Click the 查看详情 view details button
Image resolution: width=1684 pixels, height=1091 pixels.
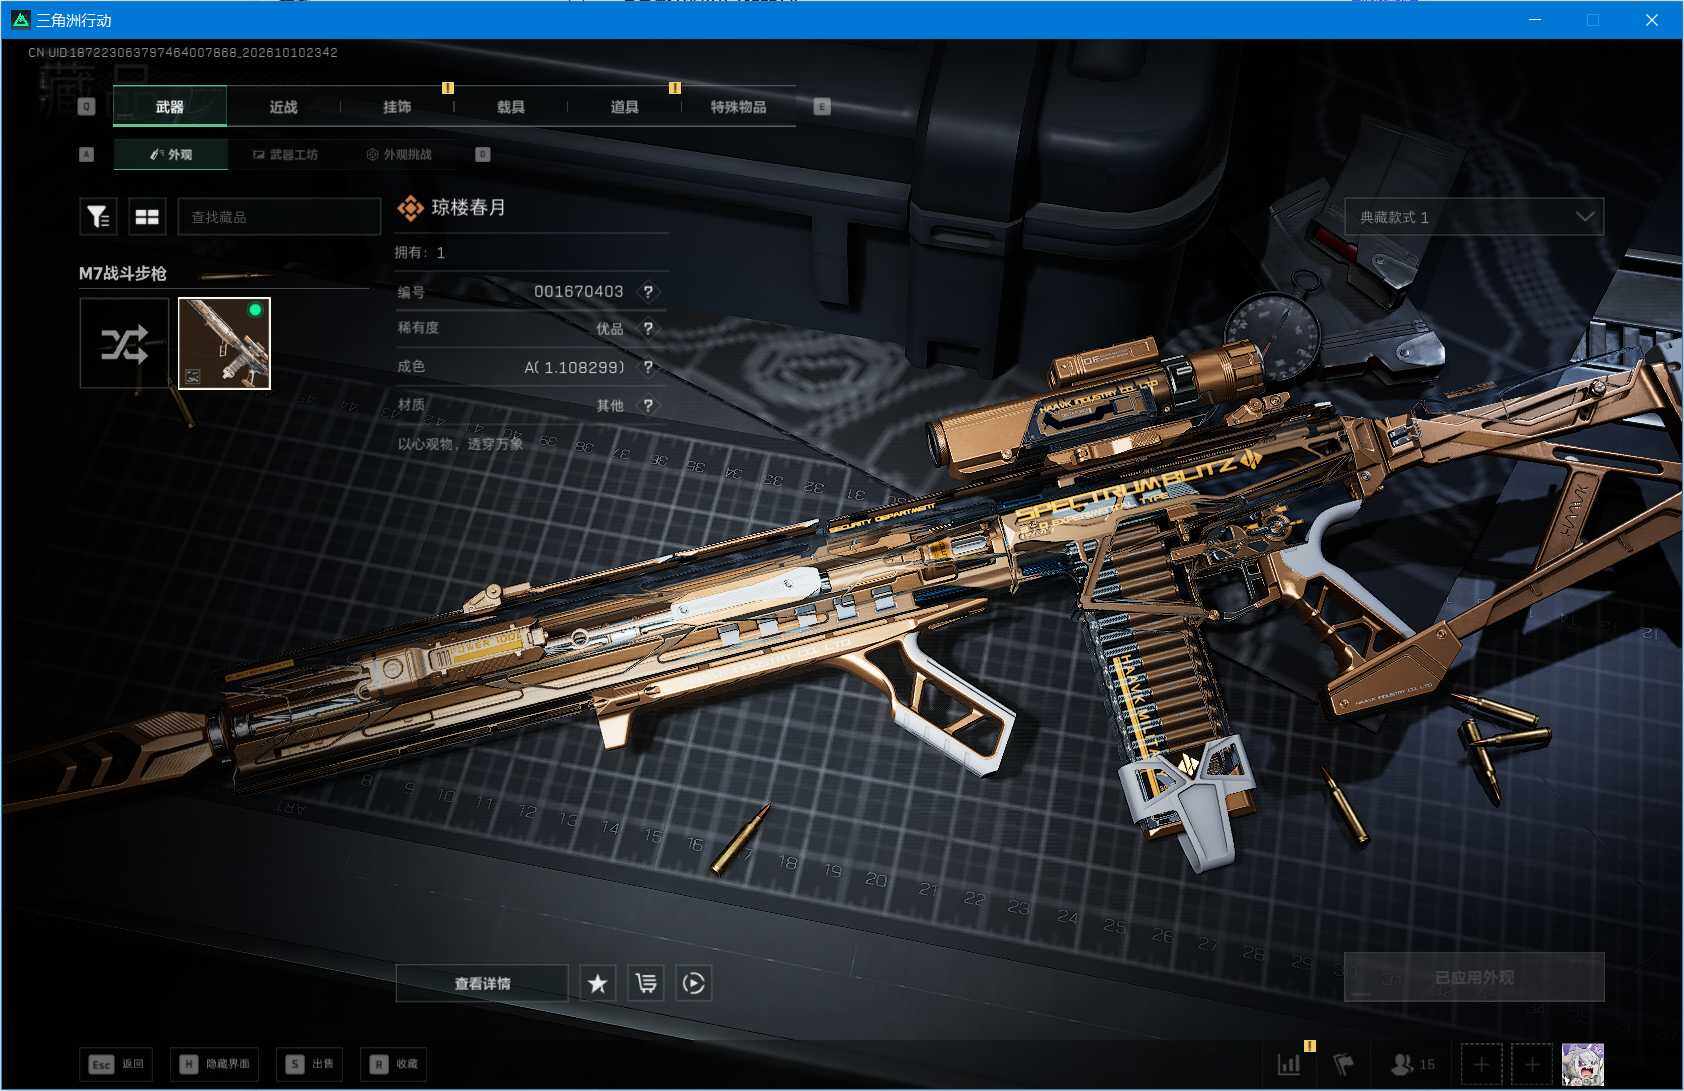[482, 983]
